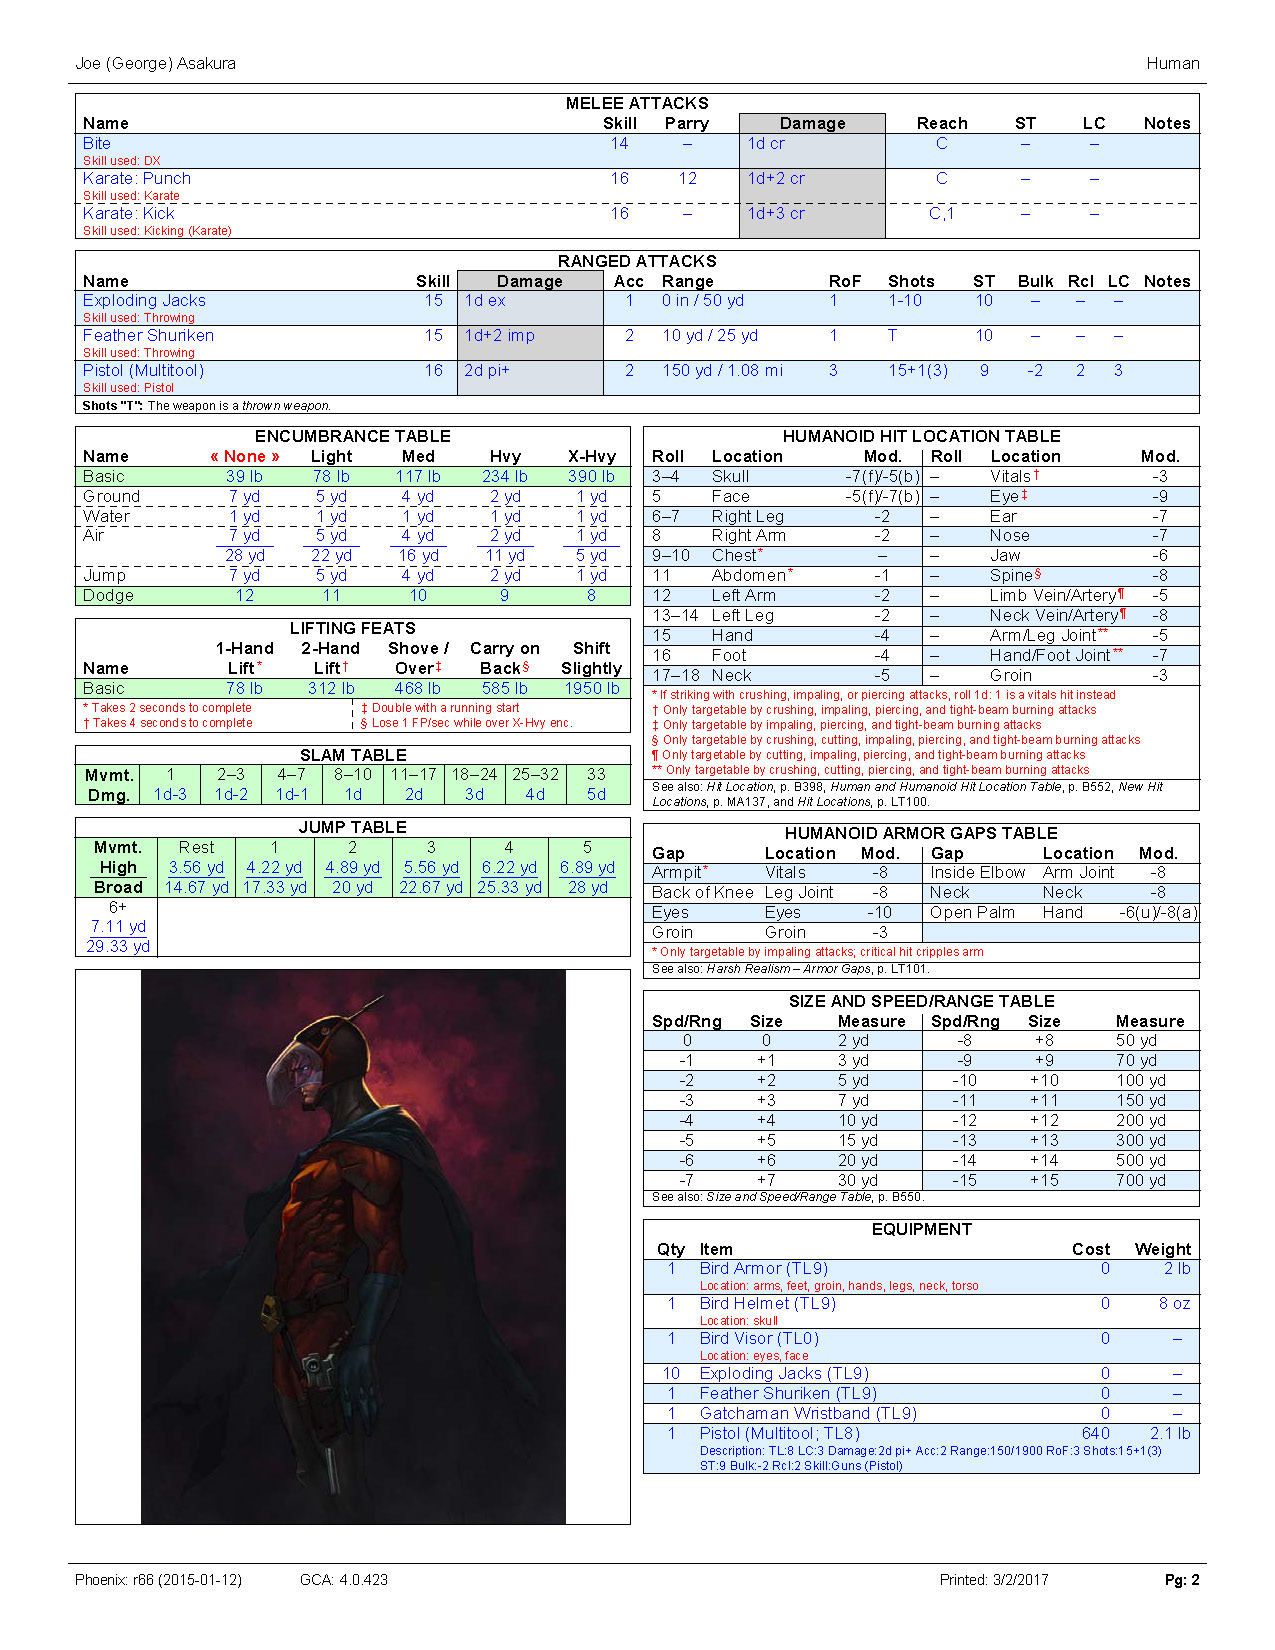Screen dimensions: 1275x1650
Task: Select the "ENCUMBRANCE TABLE" heading
Action: (353, 437)
